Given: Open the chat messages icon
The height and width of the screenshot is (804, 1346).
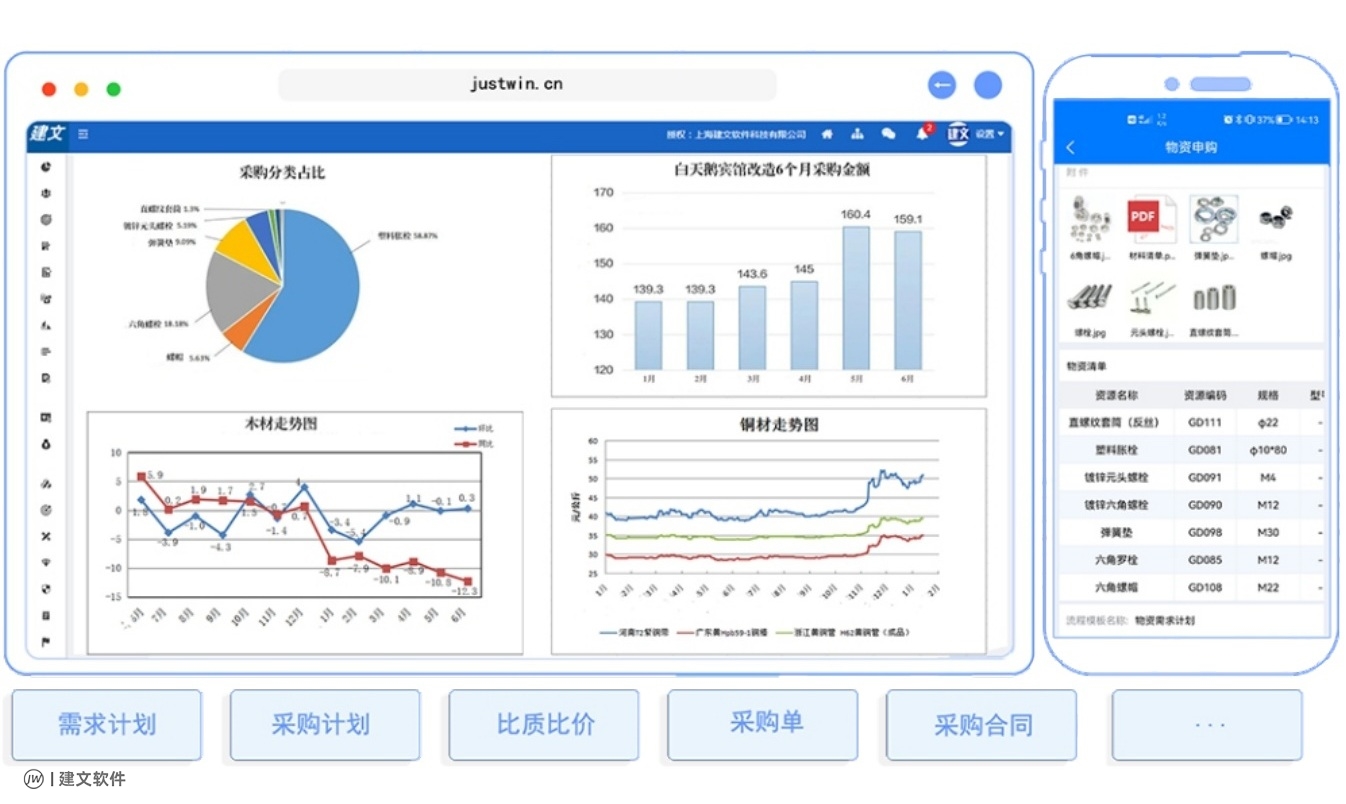Looking at the screenshot, I should click(x=888, y=134).
